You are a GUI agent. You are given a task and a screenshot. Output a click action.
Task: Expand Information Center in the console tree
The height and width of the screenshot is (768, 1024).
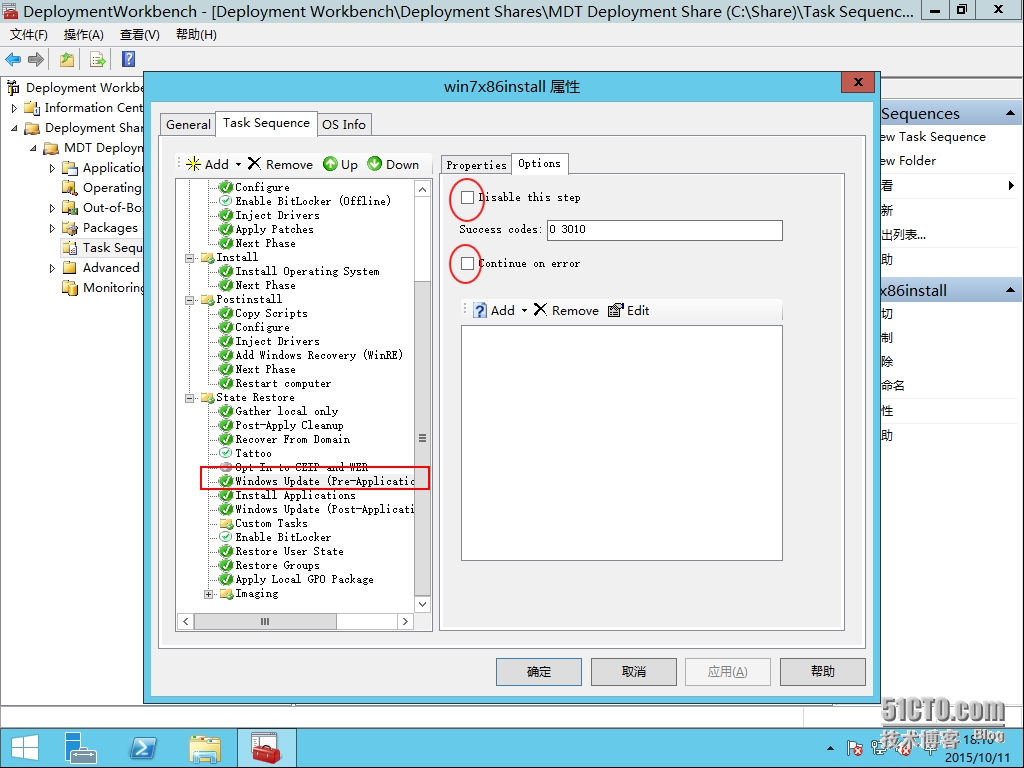click(x=14, y=108)
